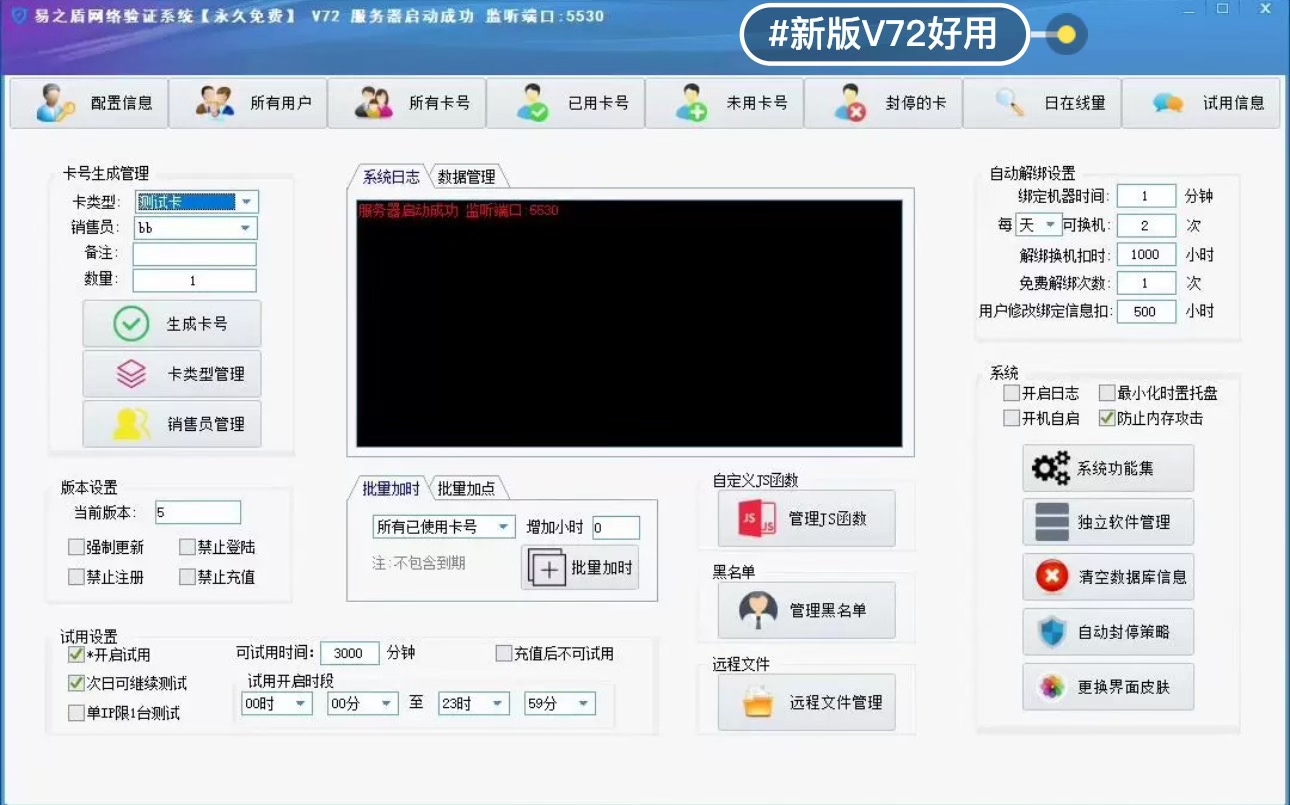Click green checkmark icon on 生成卡号
Viewport: 1290px width, 805px height.
click(131, 324)
